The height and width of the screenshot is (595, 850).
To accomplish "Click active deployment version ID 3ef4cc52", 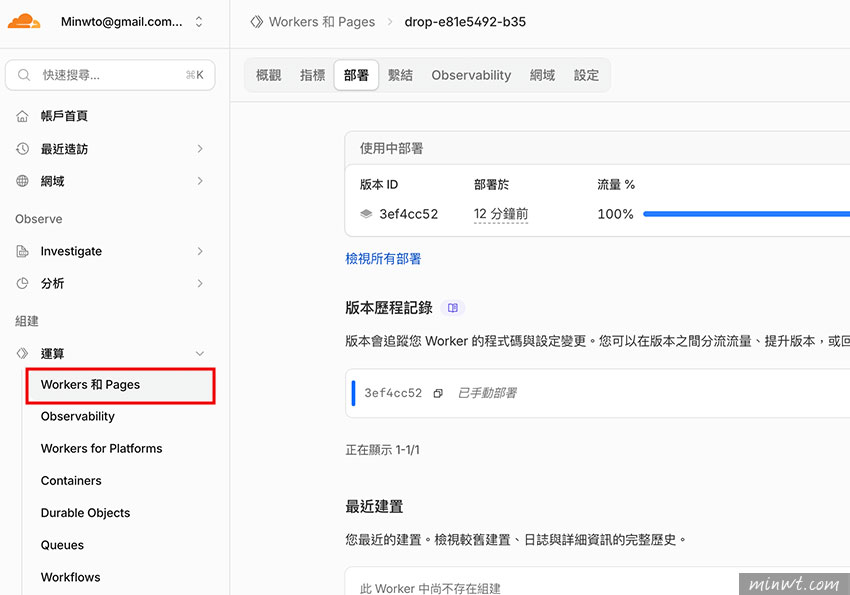I will 409,214.
